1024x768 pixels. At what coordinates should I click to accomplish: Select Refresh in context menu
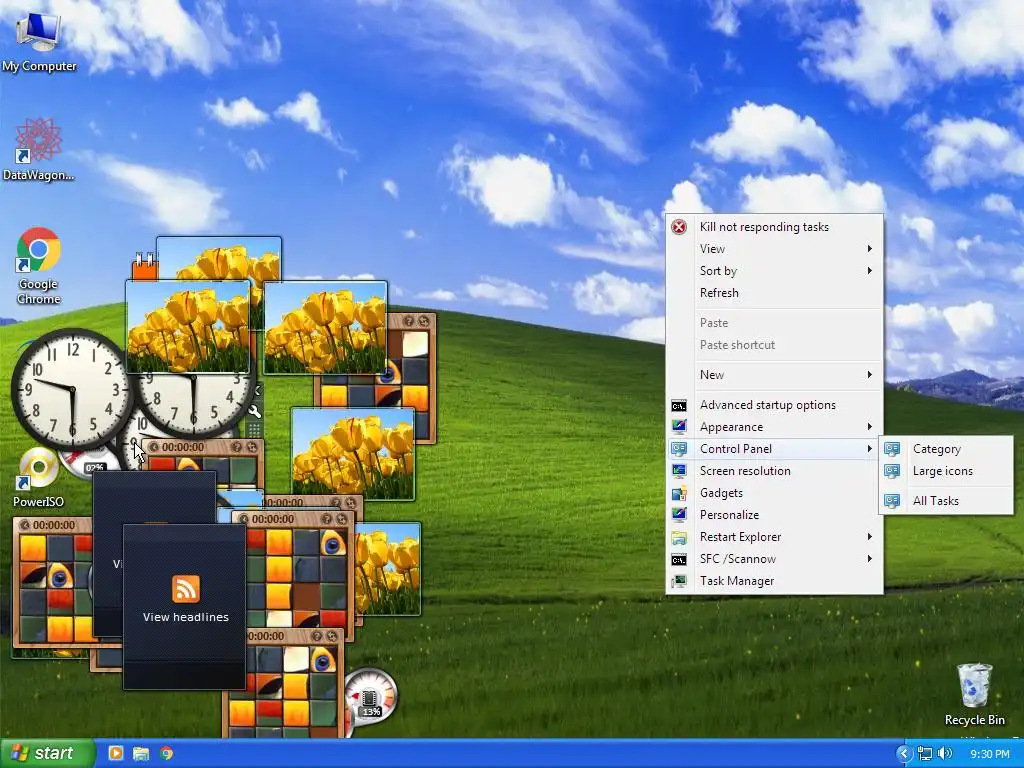pos(775,293)
